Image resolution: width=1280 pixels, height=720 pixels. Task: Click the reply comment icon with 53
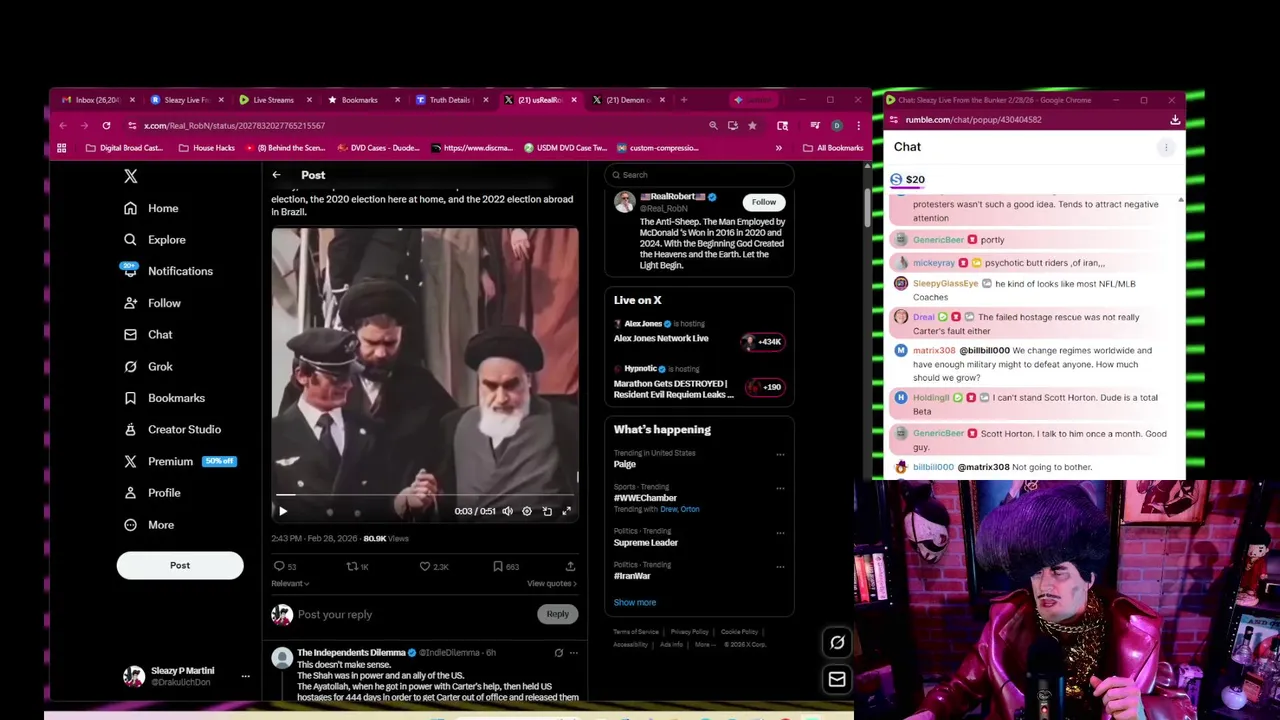285,567
